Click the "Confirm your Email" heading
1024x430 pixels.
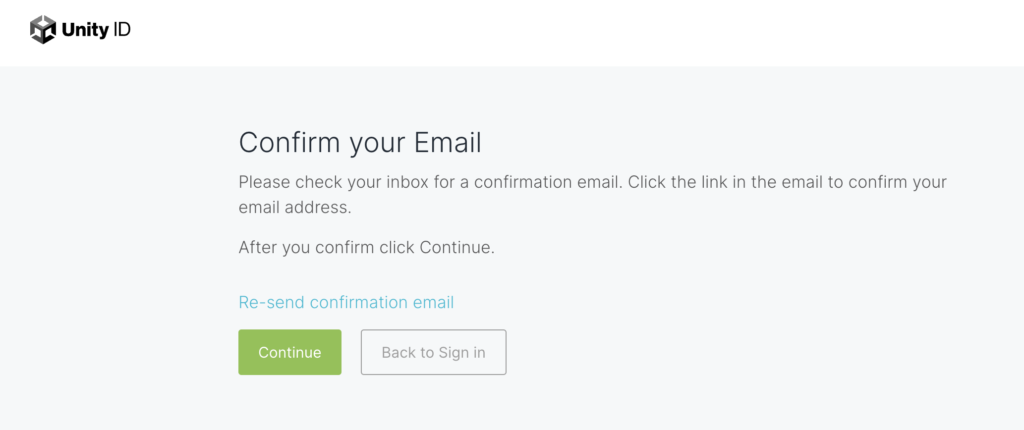click(360, 143)
